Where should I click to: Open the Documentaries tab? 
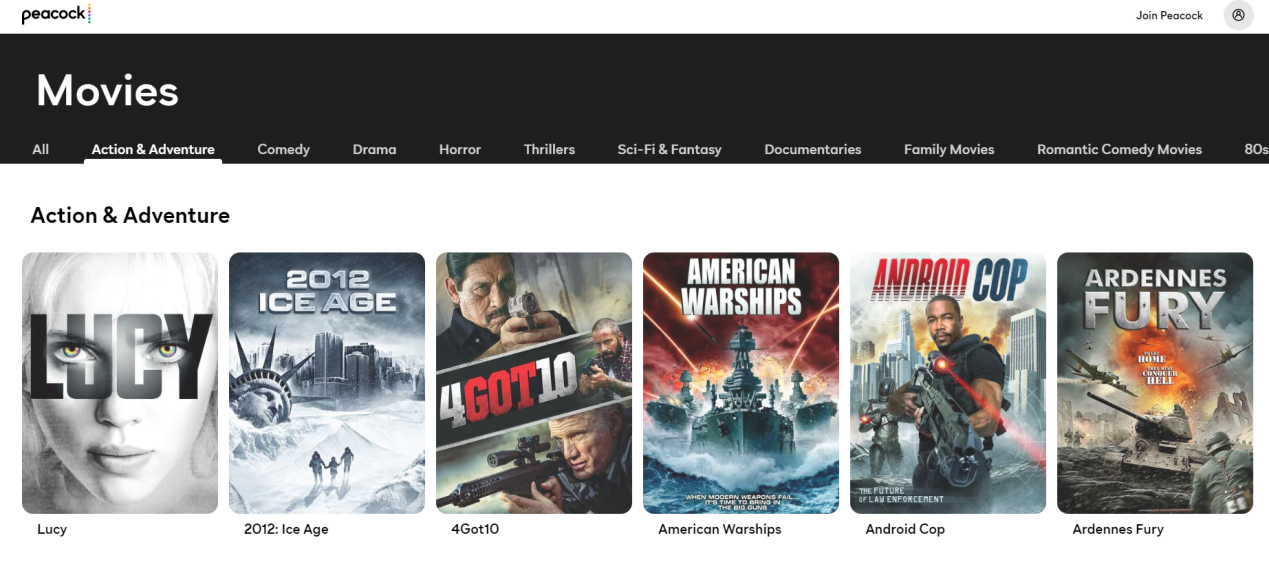812,149
